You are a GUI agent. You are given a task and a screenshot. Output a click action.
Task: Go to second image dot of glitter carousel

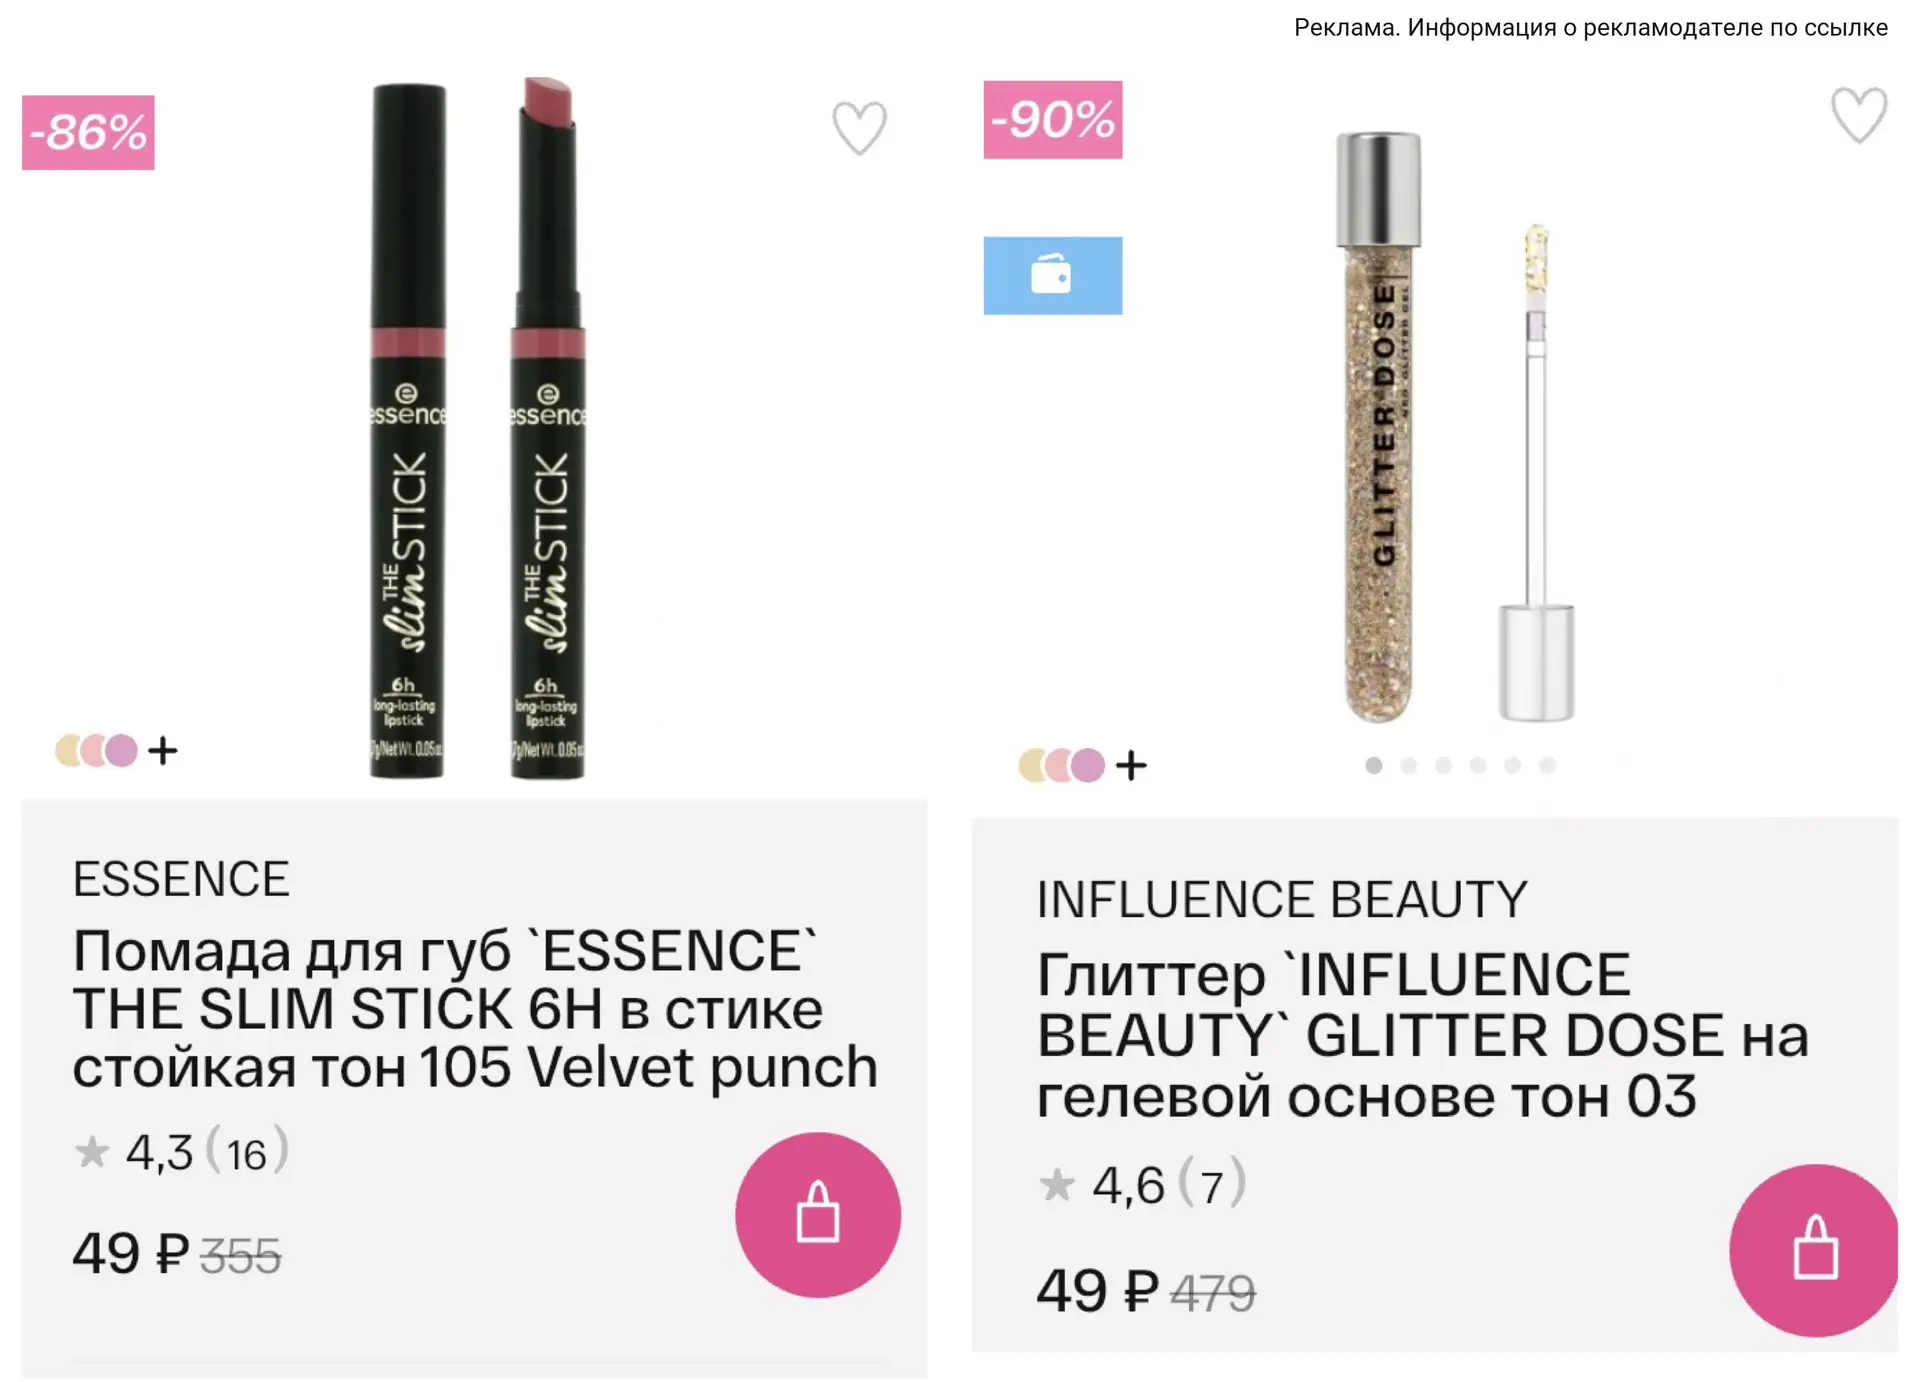[1408, 765]
